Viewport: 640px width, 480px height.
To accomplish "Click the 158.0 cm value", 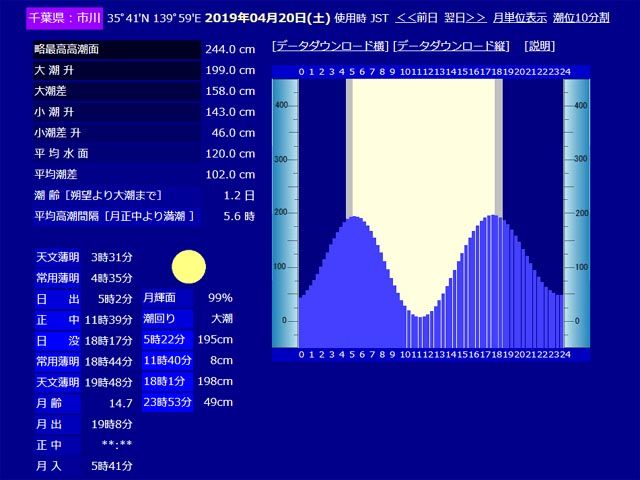I will [x=230, y=91].
